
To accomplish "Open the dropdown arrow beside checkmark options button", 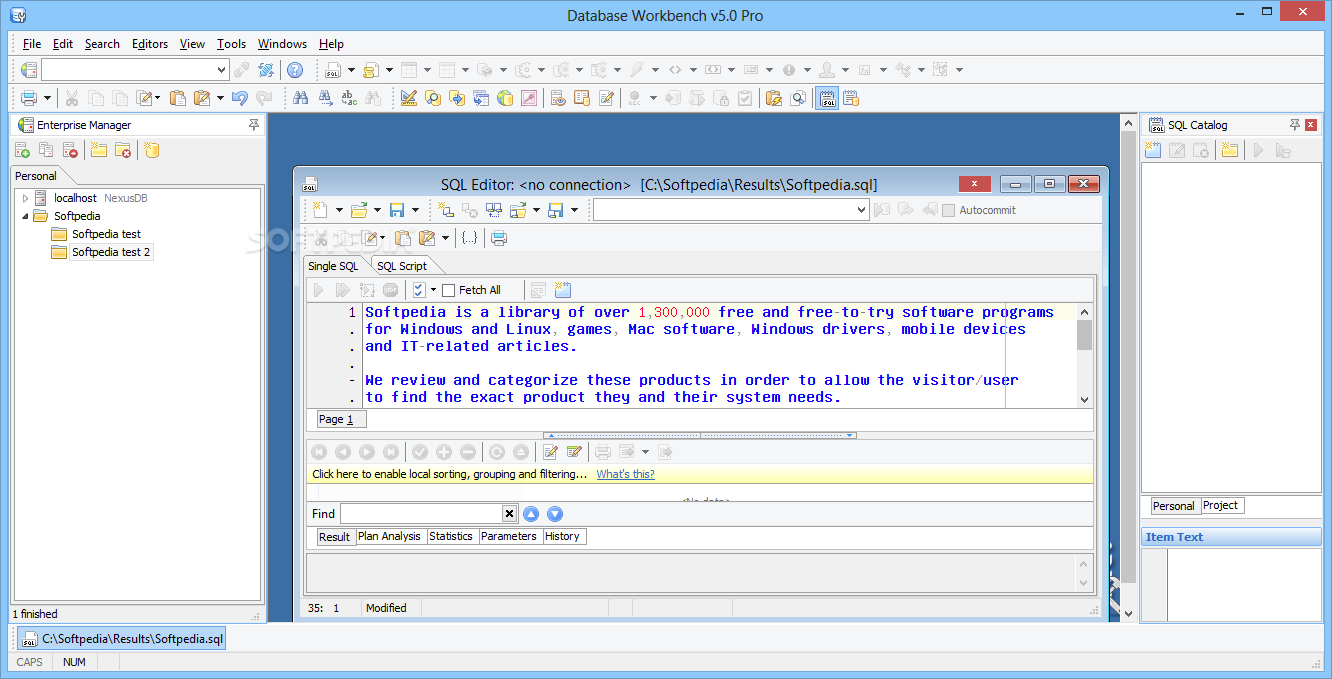I will coord(433,290).
